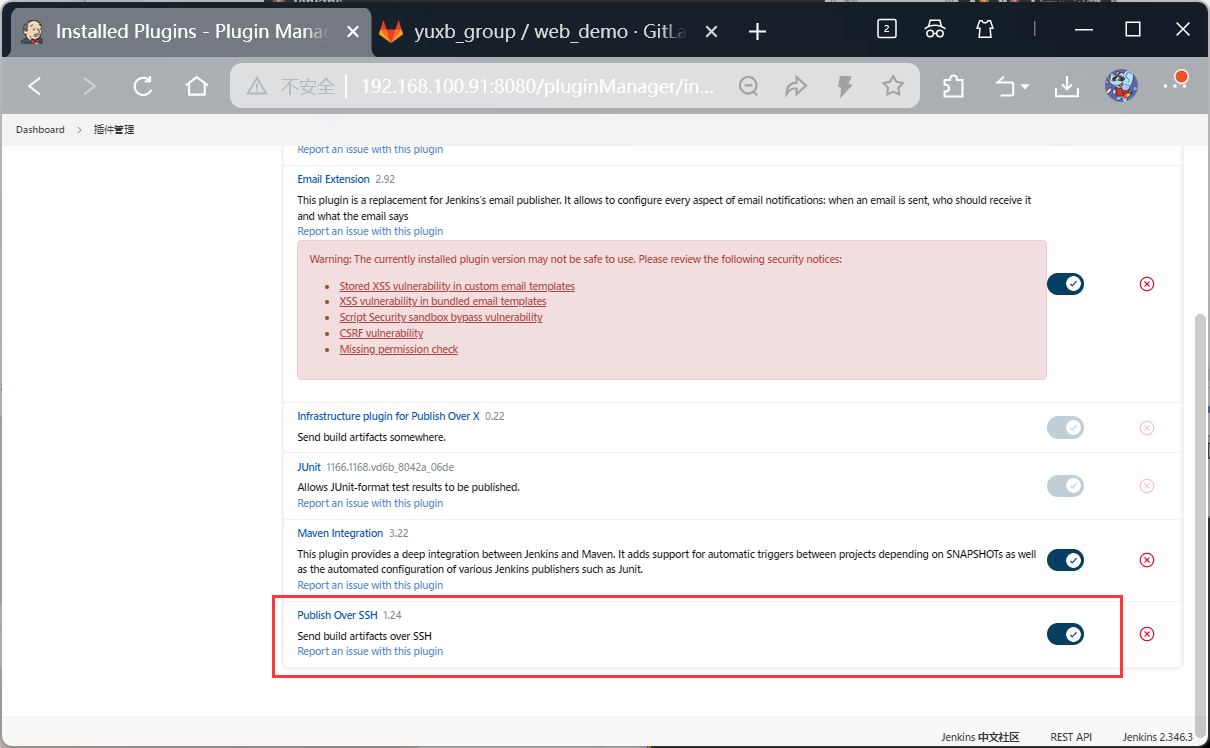Viewport: 1210px width, 748px height.
Task: Disable the Email Extension plugin toggle
Action: coord(1065,284)
